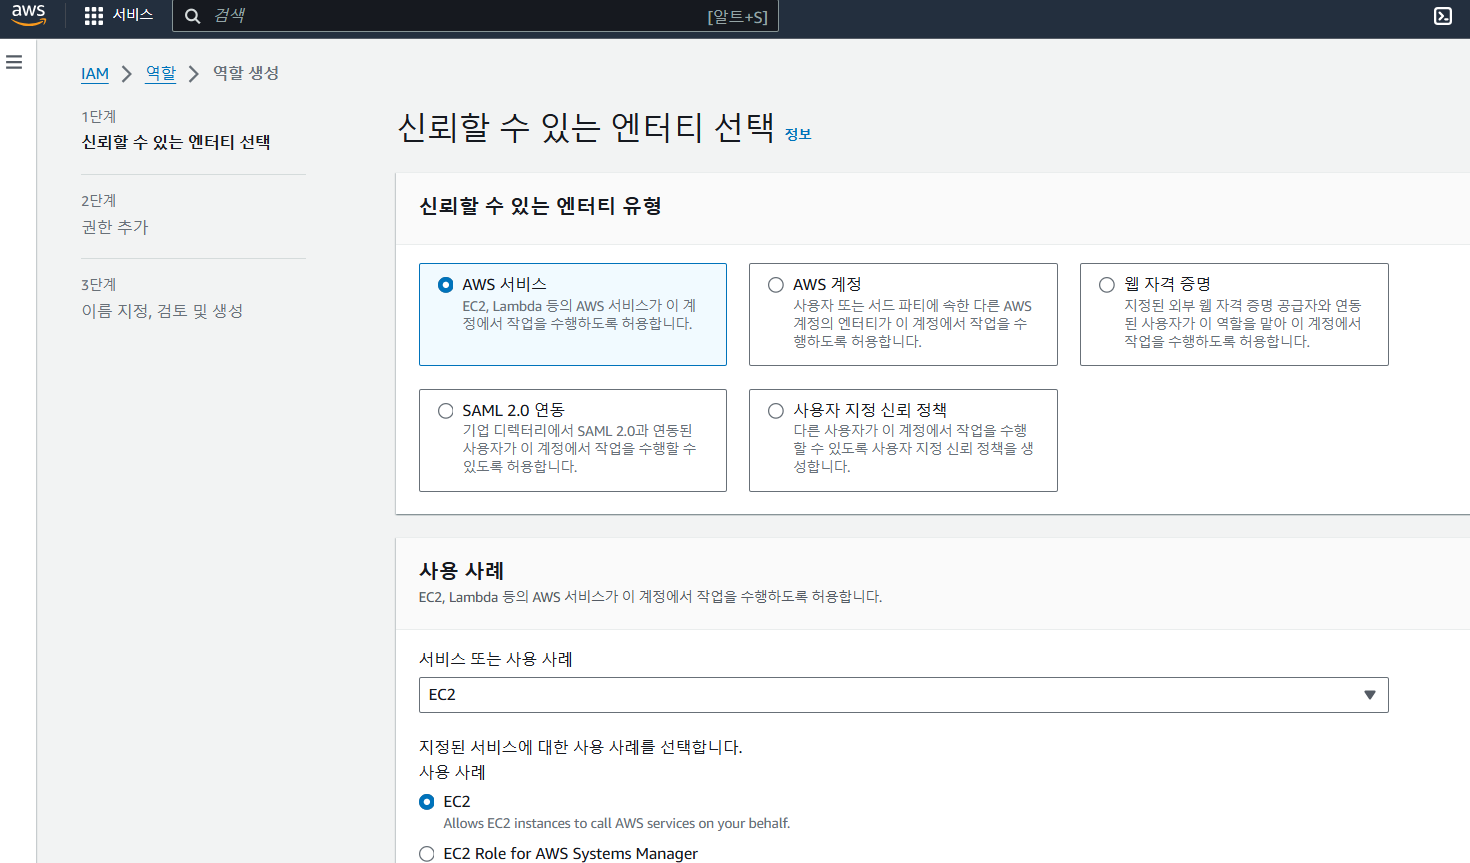Screen dimensions: 1470x863
Task: Open the AWS home logo
Action: [29, 15]
